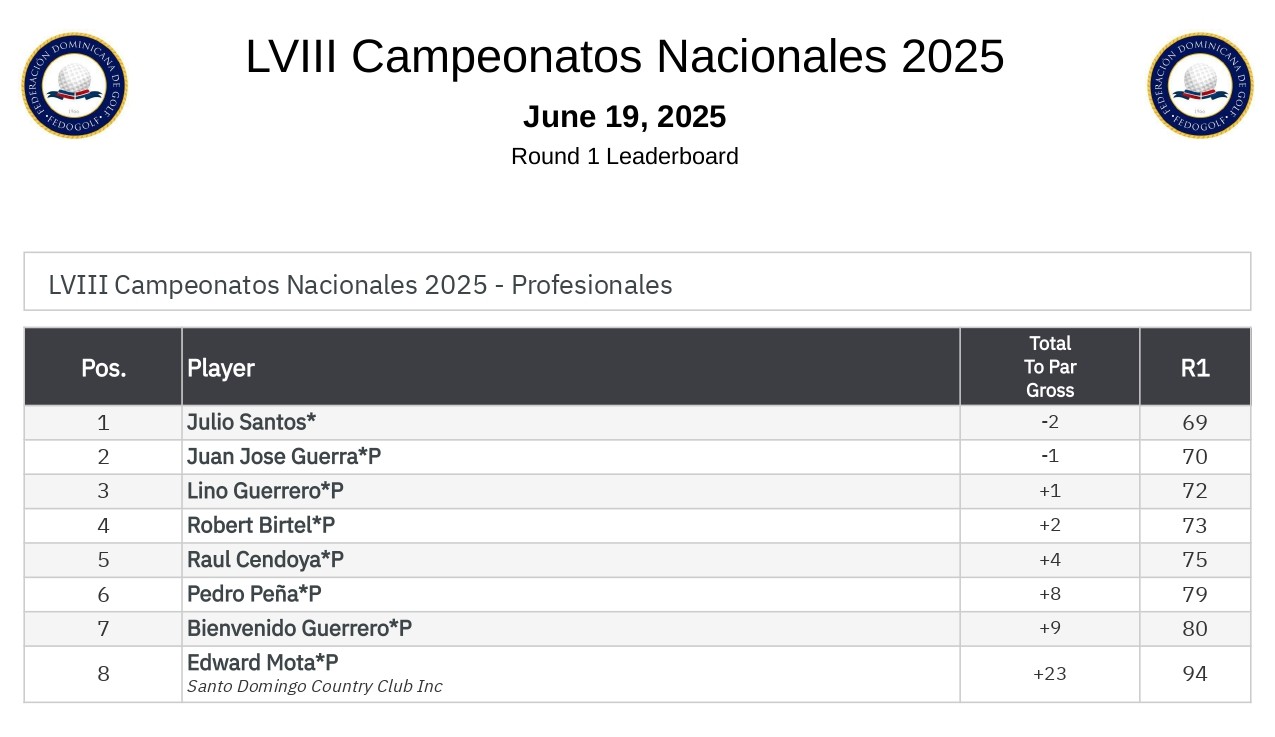Click the Total To Par Gross header
This screenshot has height=737, width=1275.
tap(1050, 367)
